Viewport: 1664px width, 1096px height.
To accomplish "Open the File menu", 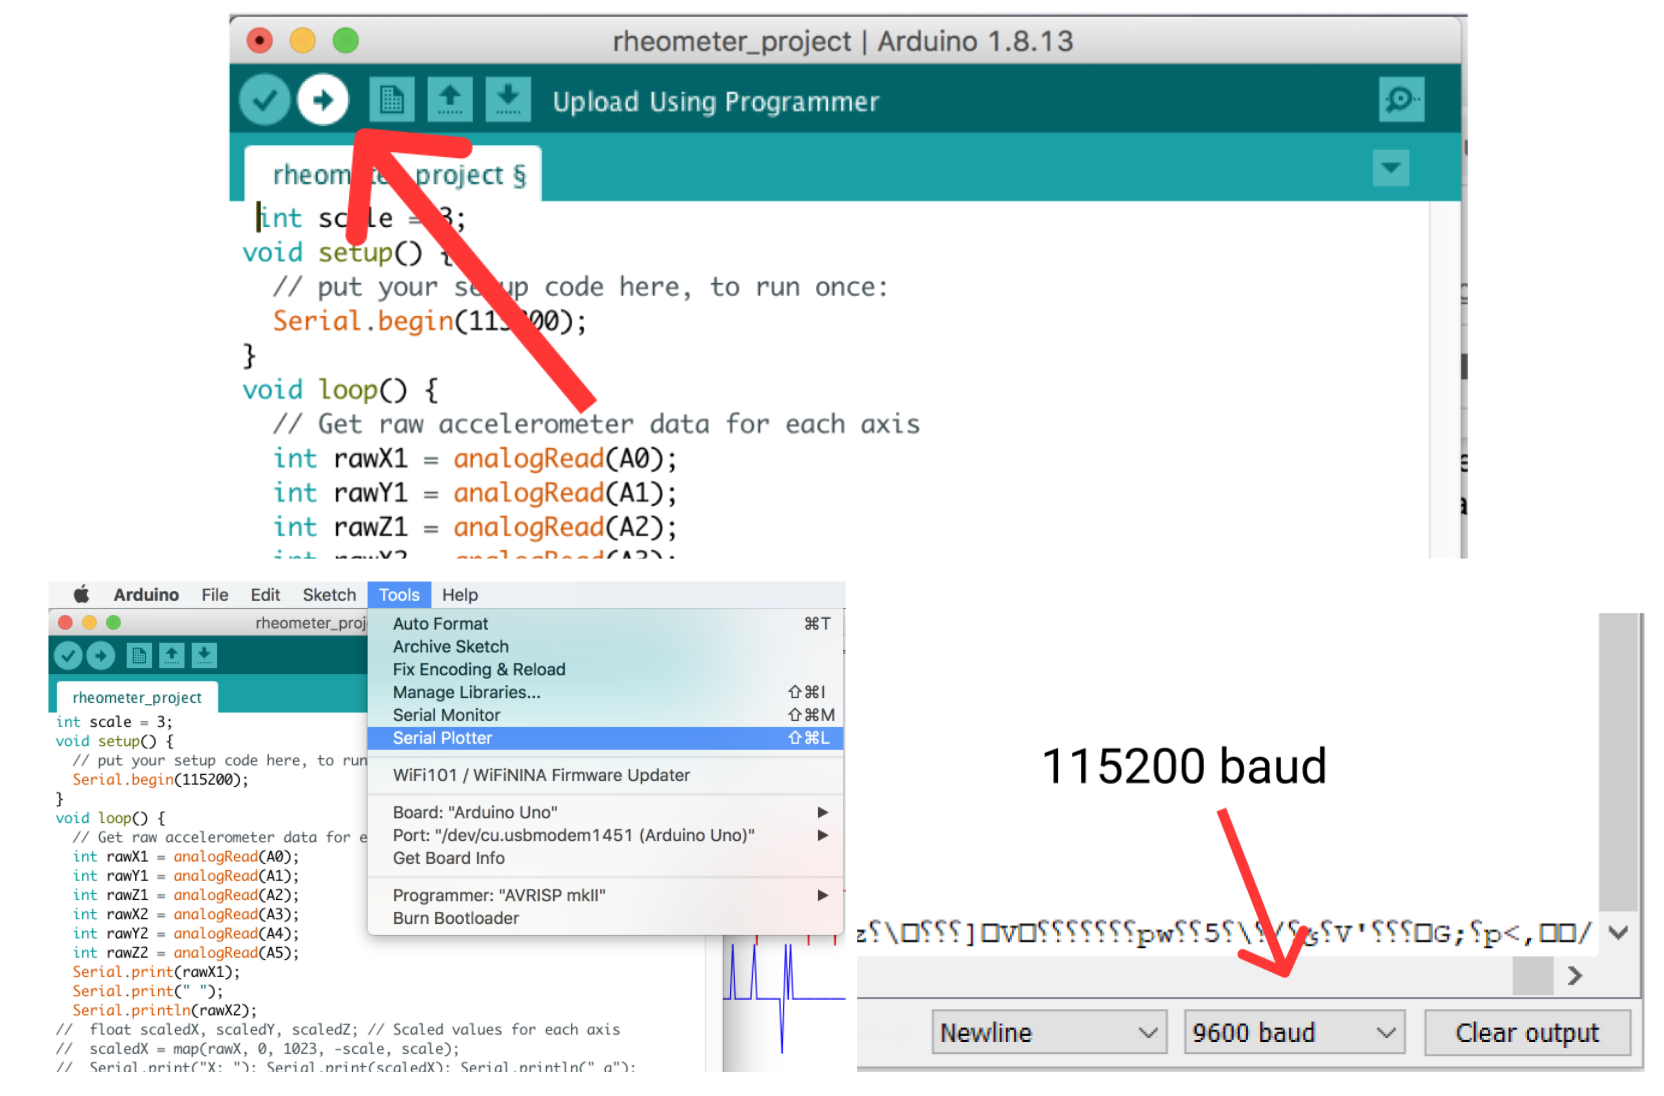I will pyautogui.click(x=215, y=595).
